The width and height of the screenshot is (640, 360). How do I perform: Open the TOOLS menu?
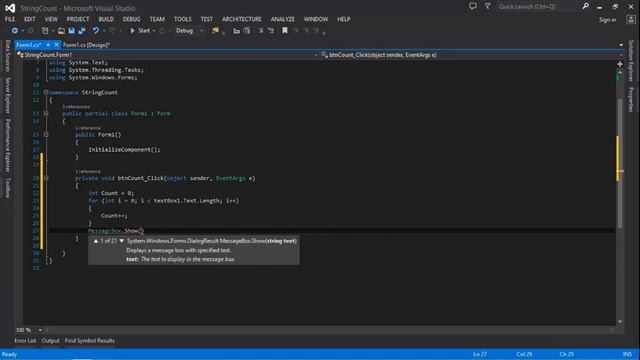click(x=182, y=19)
